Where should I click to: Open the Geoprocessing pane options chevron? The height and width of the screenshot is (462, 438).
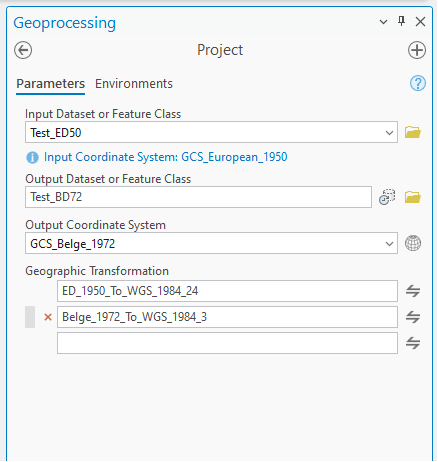click(x=383, y=22)
